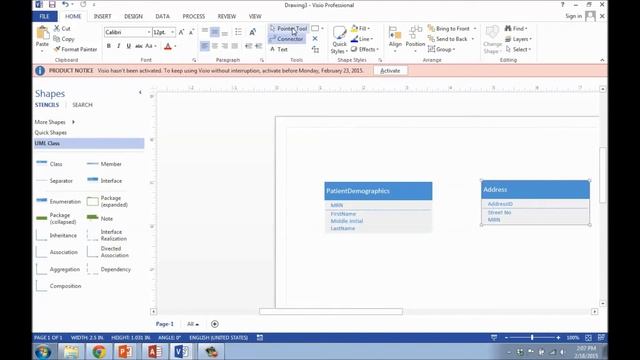Image resolution: width=640 pixels, height=360 pixels.
Task: Select the Inheritance stencil shape
Action: 56,236
